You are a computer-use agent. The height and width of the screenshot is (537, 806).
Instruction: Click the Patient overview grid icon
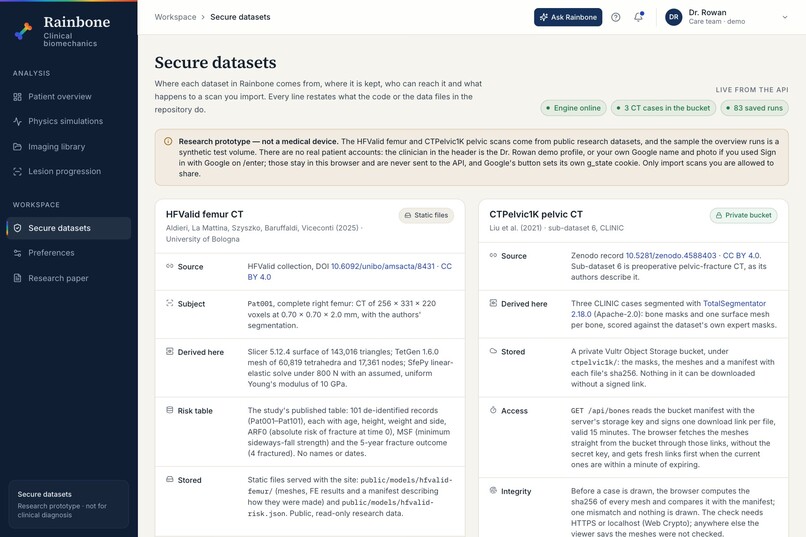coord(17,97)
